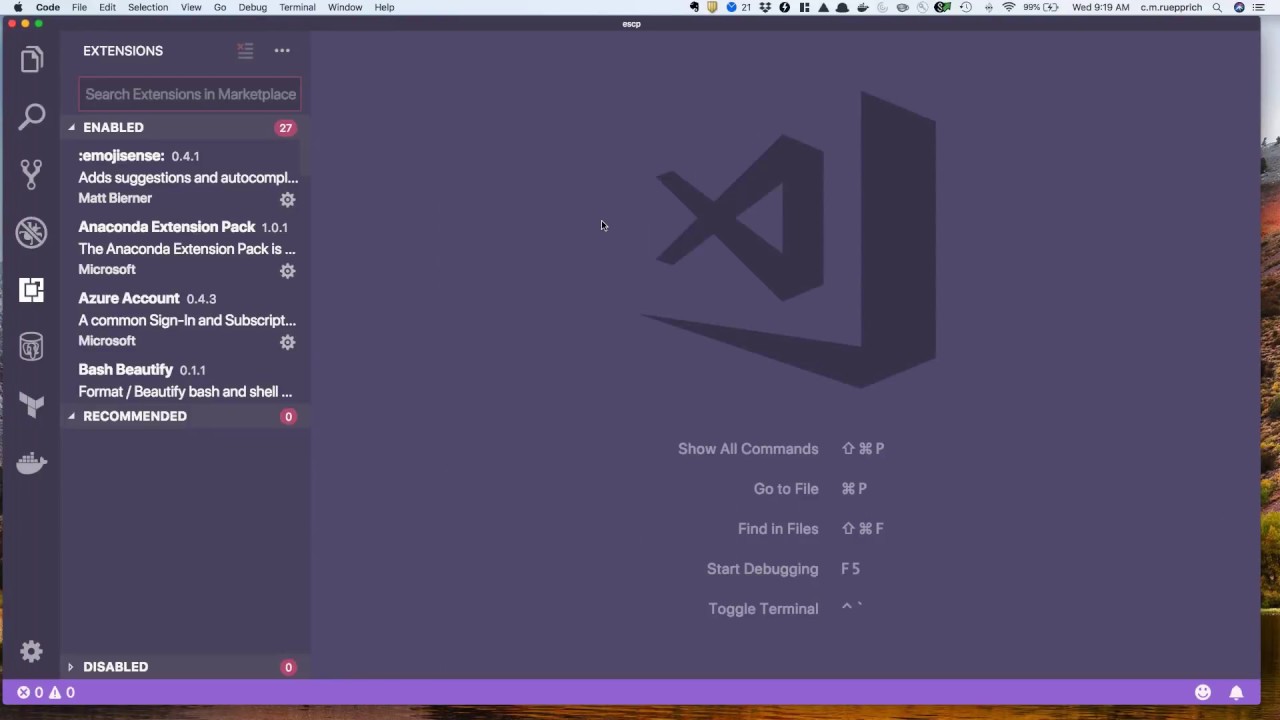Open the File menu
The width and height of the screenshot is (1280, 720).
(79, 7)
